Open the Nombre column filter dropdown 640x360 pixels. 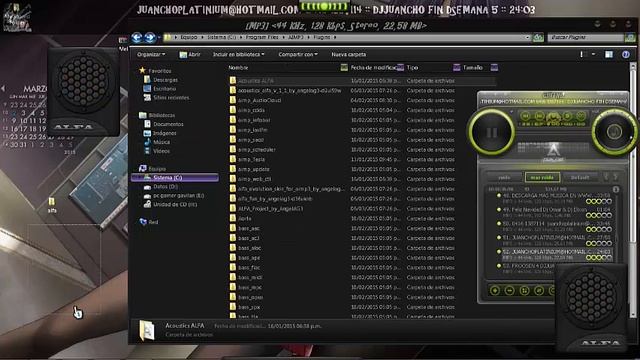click(x=344, y=68)
